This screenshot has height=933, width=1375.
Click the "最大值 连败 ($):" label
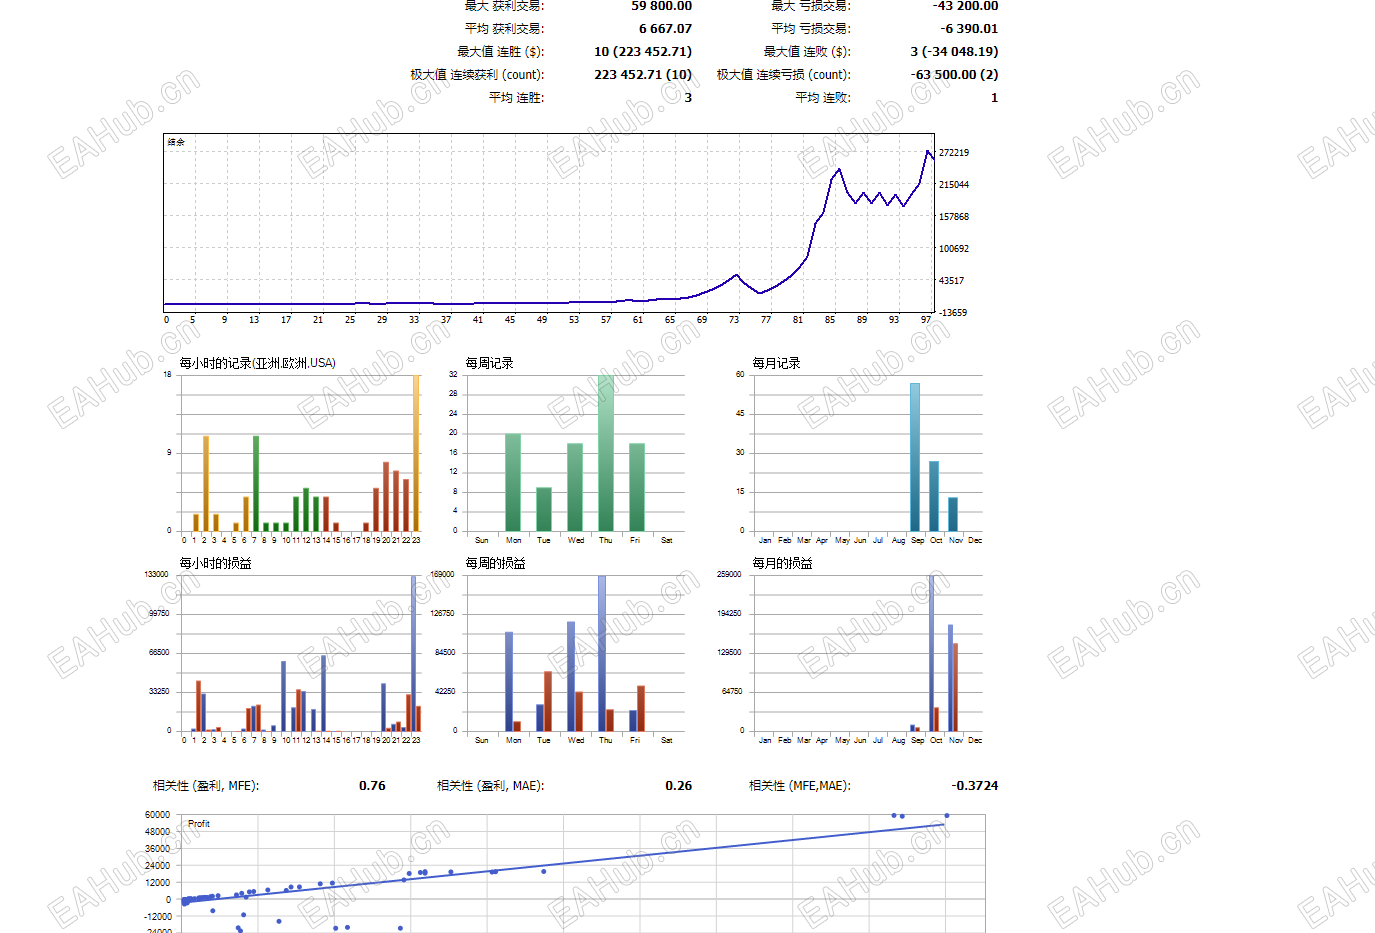[807, 52]
